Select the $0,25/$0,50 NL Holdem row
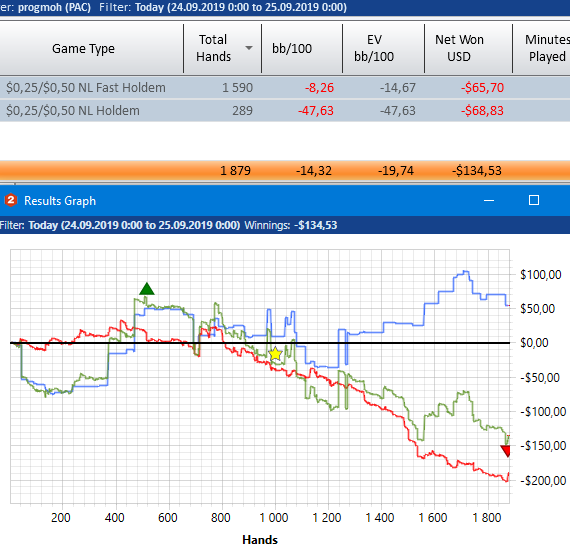The height and width of the screenshot is (547, 570). pos(285,110)
